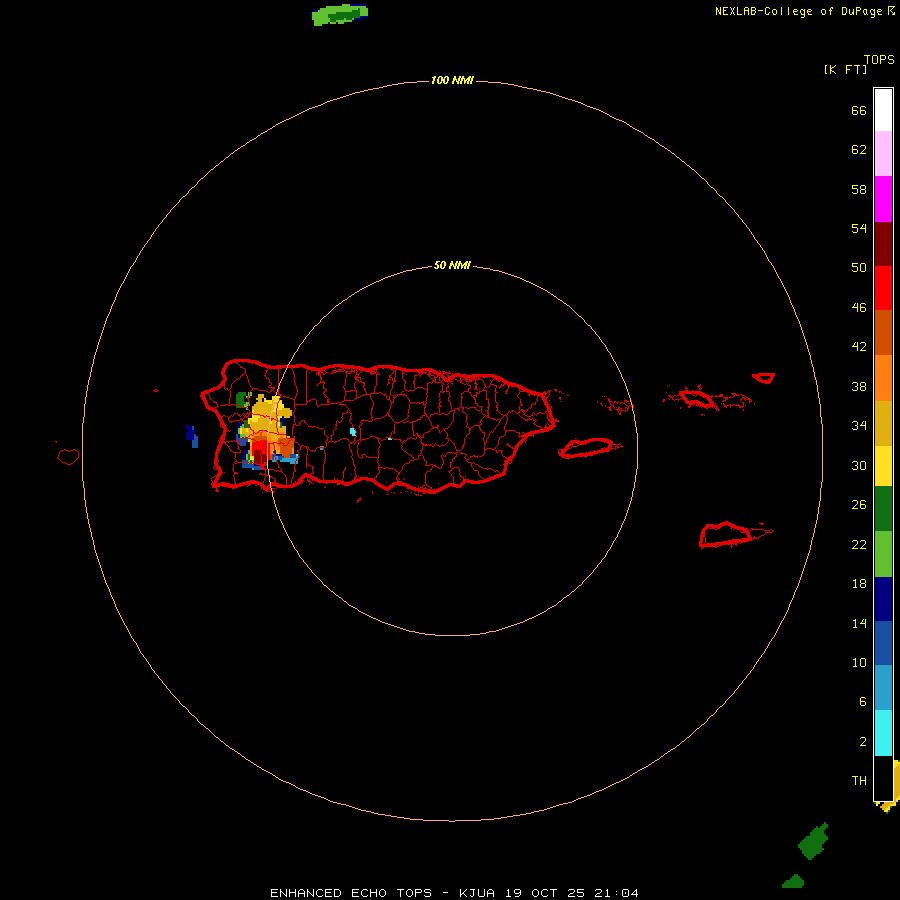Click legend value 42
The width and height of the screenshot is (900, 900).
(x=859, y=346)
